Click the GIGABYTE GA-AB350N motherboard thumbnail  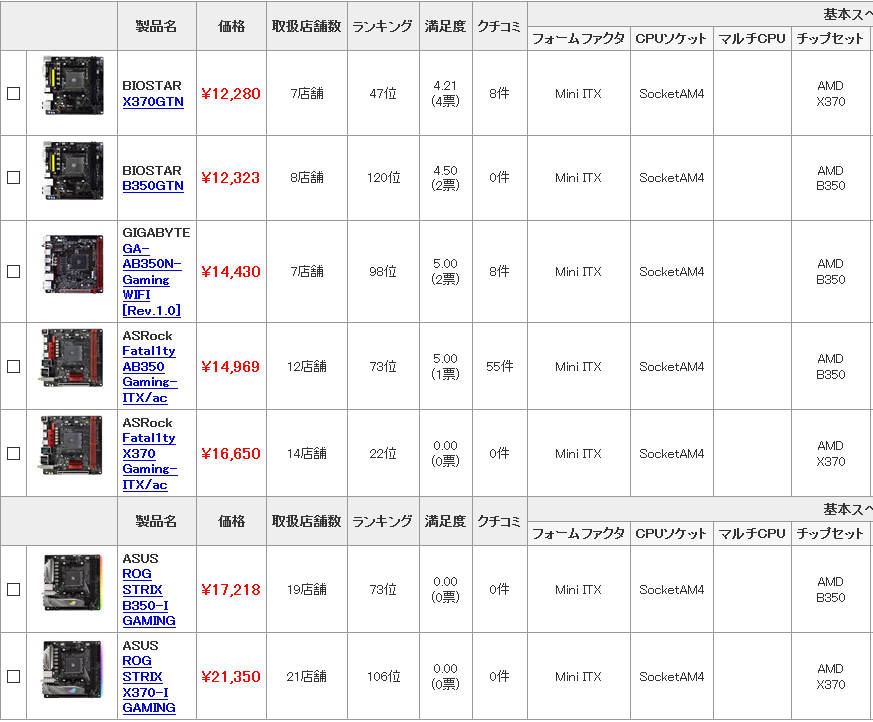(72, 264)
